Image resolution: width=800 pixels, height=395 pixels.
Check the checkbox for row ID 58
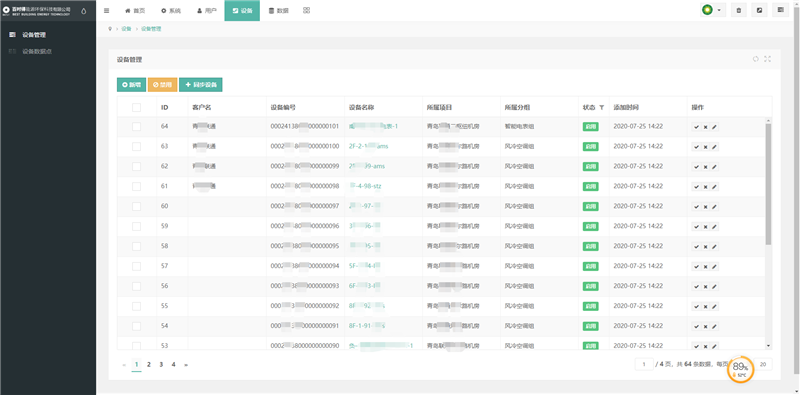pyautogui.click(x=136, y=246)
